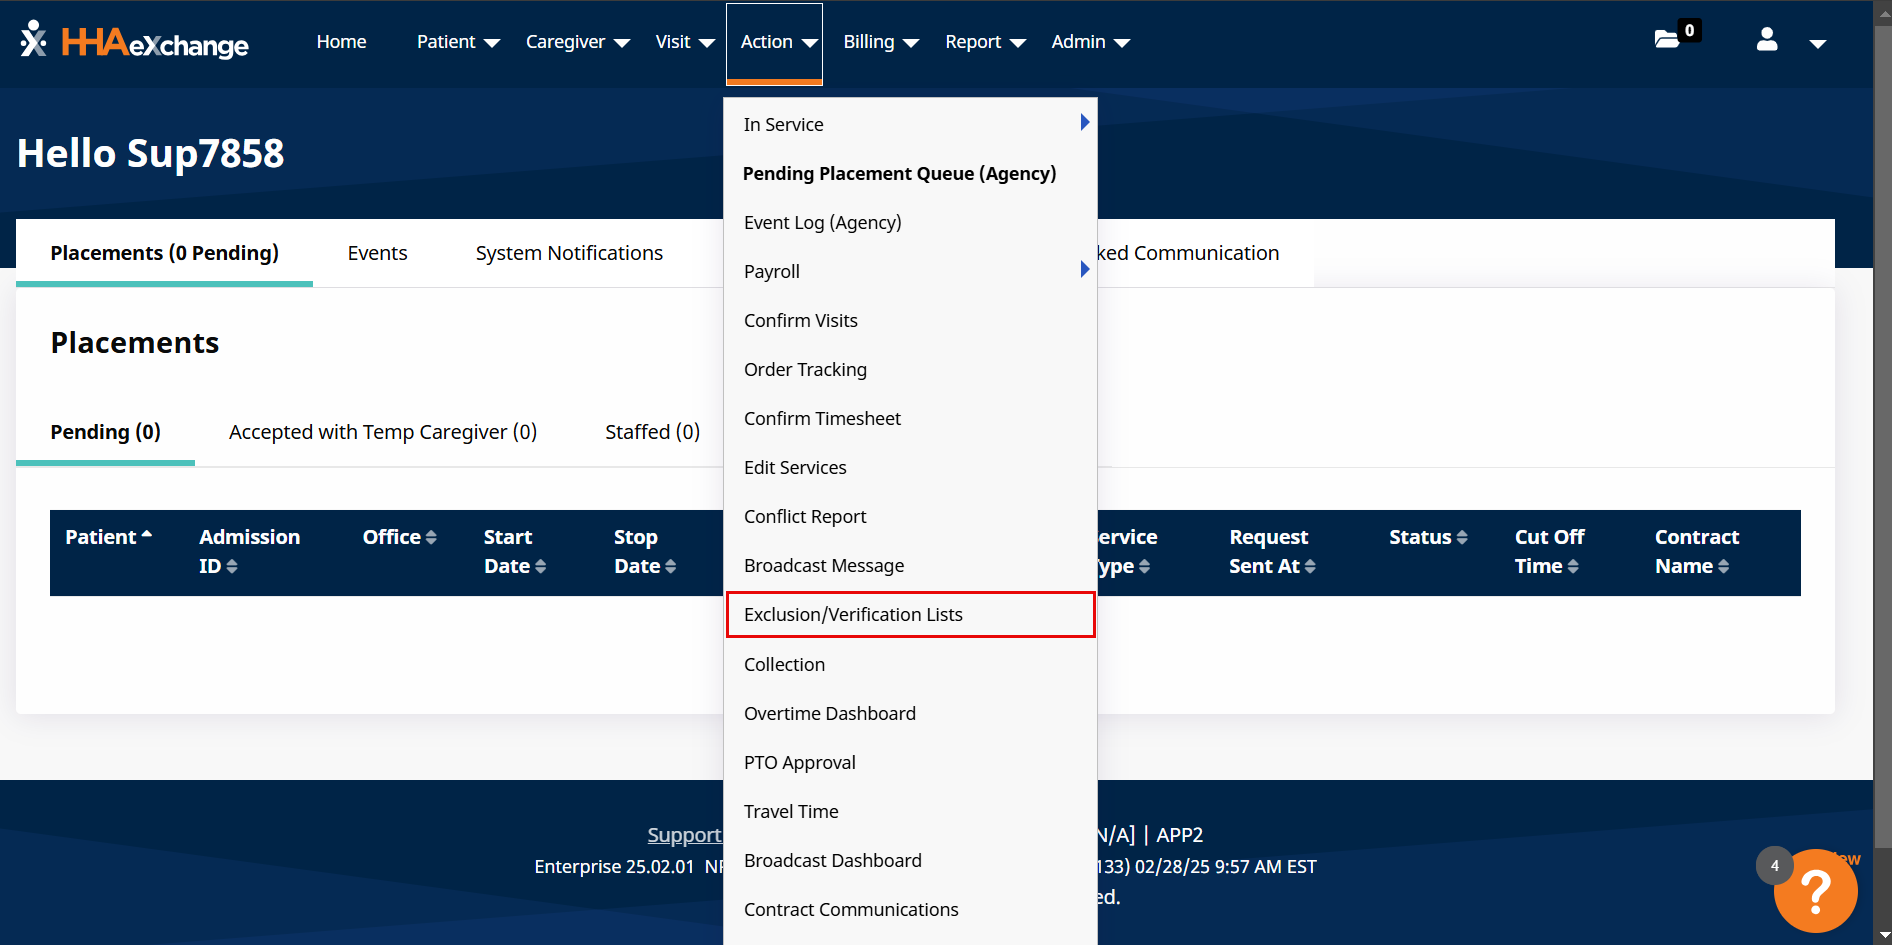Switch to Accepted with Temp Caregiver tab
The width and height of the screenshot is (1892, 945).
(383, 432)
